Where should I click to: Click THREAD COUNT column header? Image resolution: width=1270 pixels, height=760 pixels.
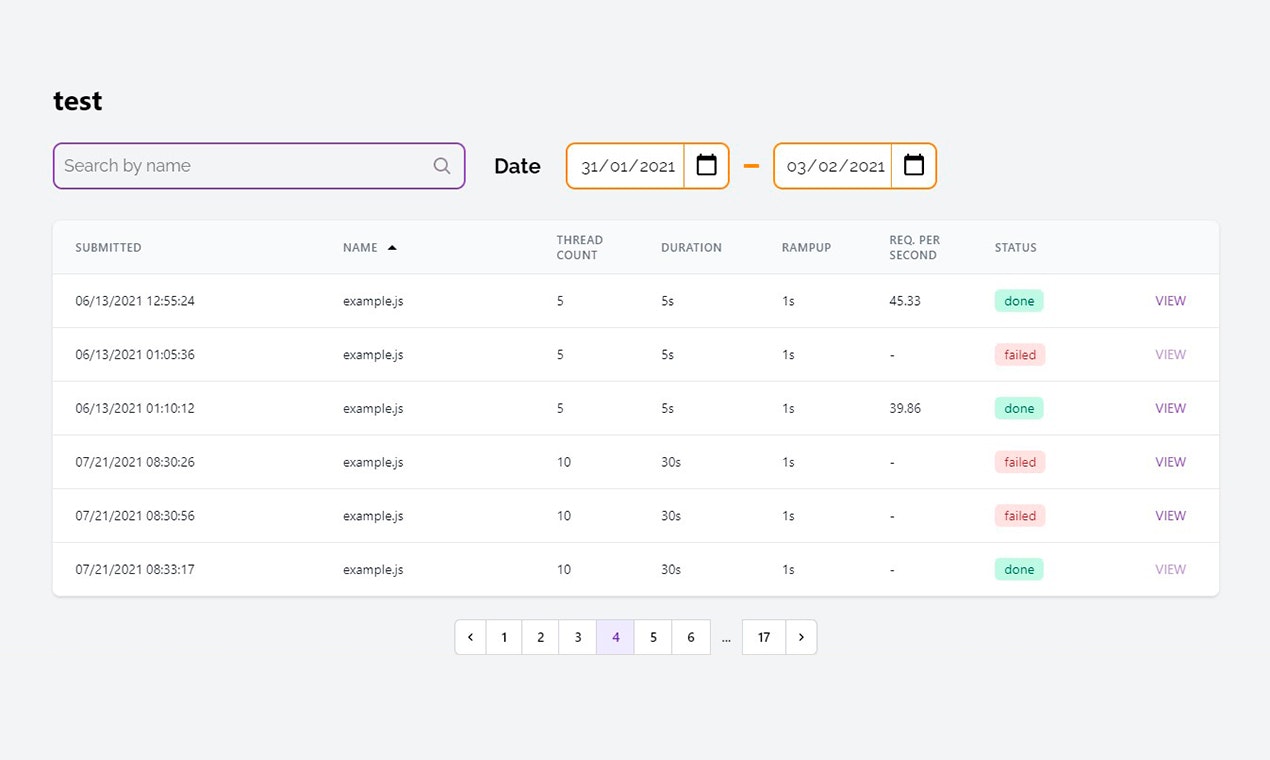580,248
